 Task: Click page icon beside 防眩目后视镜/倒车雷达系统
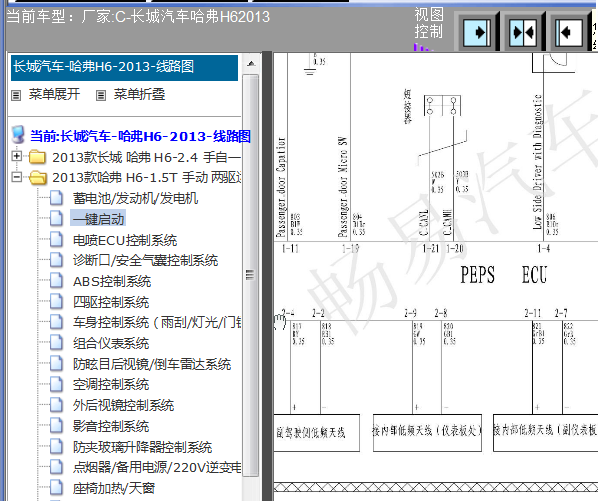point(56,363)
